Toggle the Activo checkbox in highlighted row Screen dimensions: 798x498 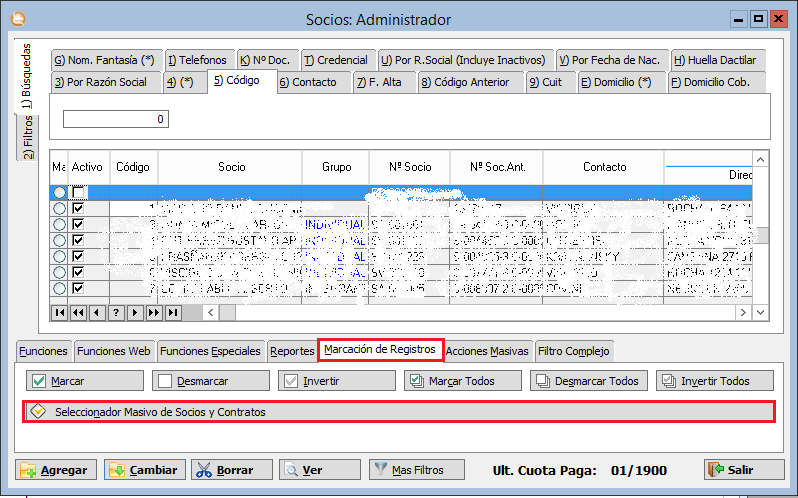click(78, 192)
